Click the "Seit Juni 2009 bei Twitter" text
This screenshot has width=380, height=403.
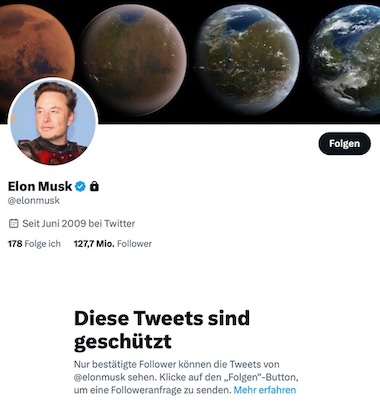pos(79,223)
